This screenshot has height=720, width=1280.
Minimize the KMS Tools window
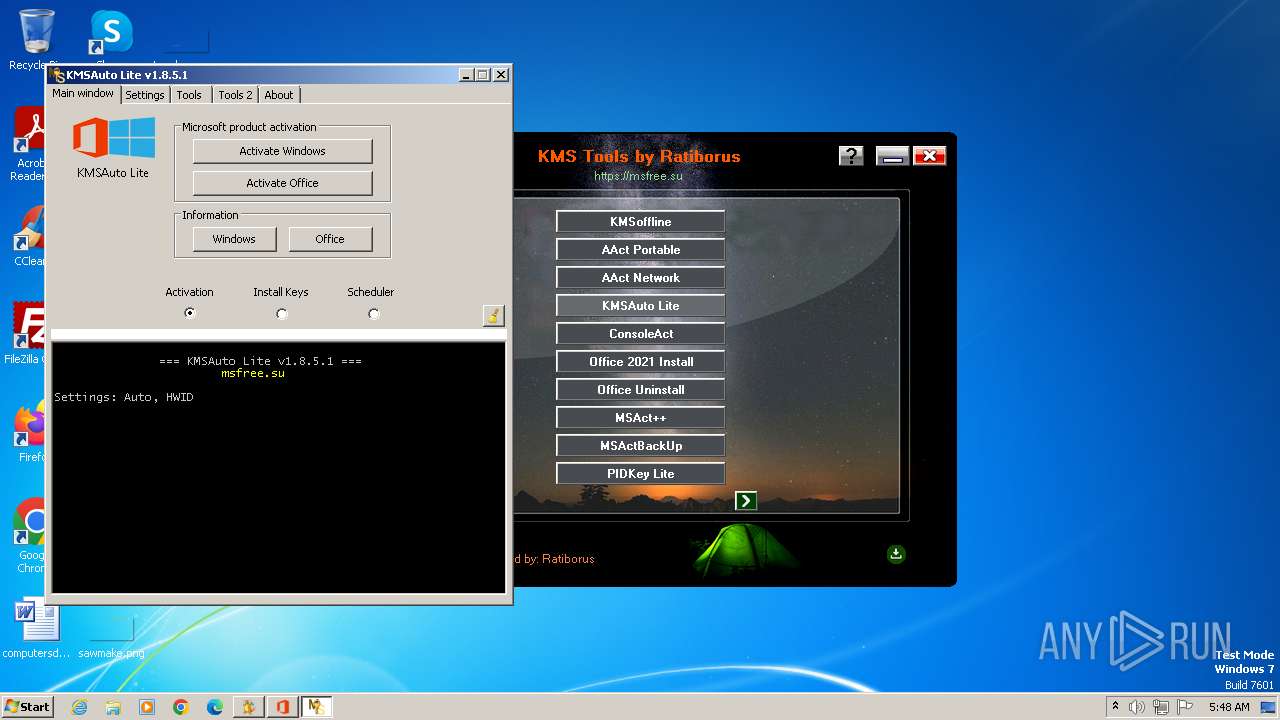coord(892,156)
